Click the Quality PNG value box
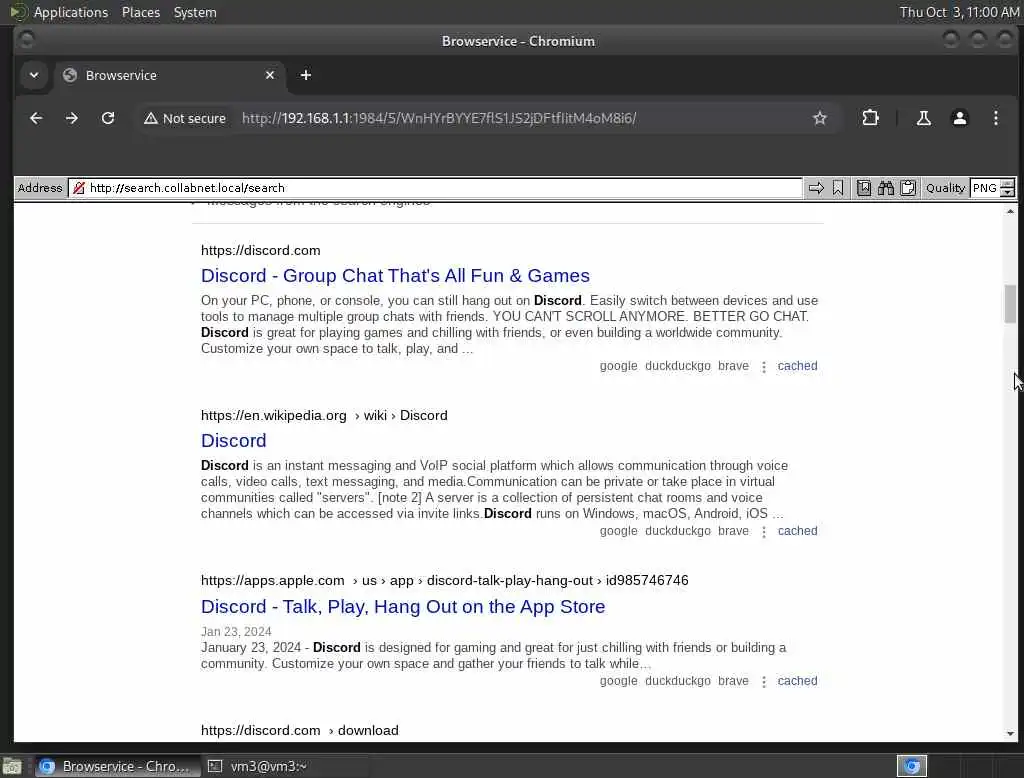This screenshot has width=1024, height=778. point(985,188)
